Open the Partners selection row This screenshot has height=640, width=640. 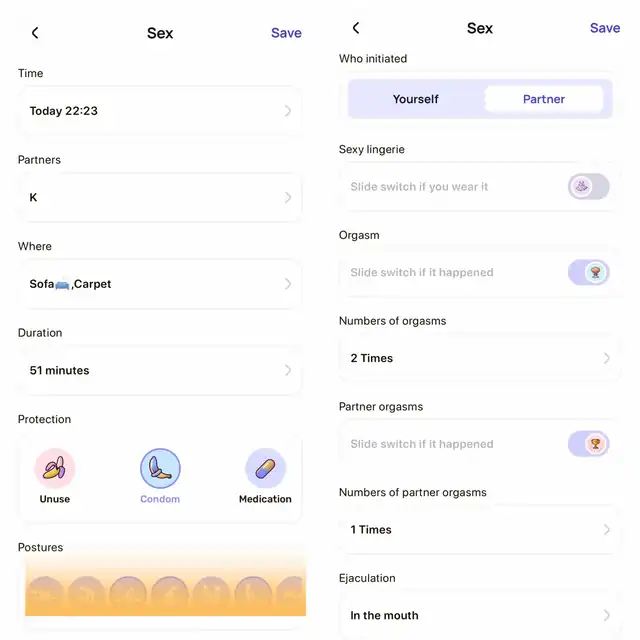160,198
